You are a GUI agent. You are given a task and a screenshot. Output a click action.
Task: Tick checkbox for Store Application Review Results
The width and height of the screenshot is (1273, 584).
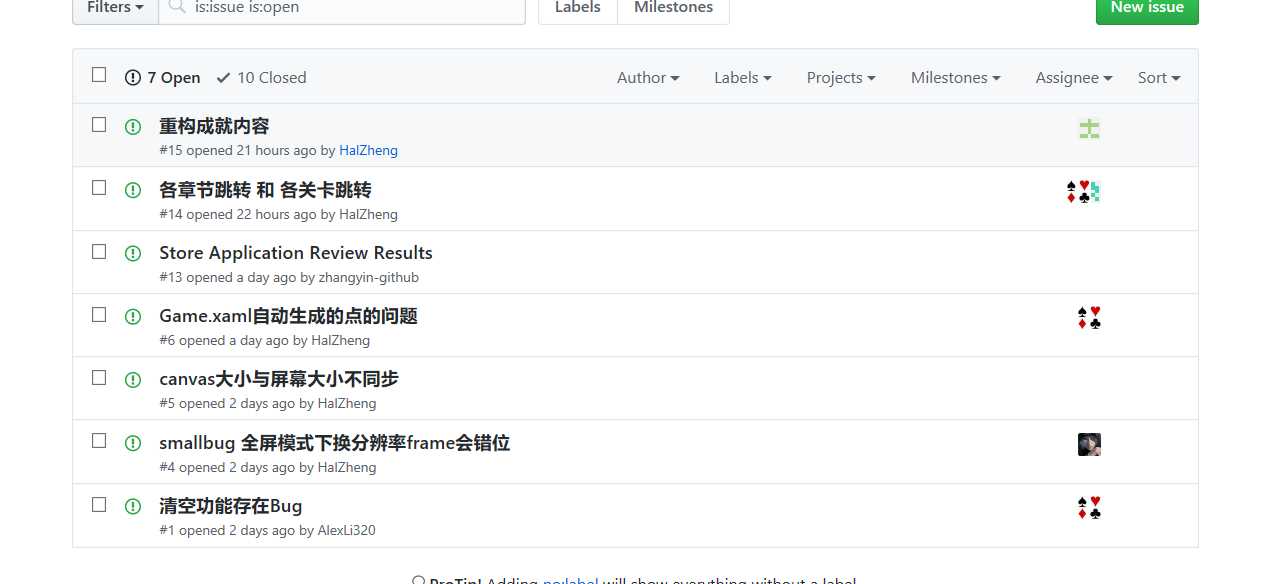[x=99, y=251]
